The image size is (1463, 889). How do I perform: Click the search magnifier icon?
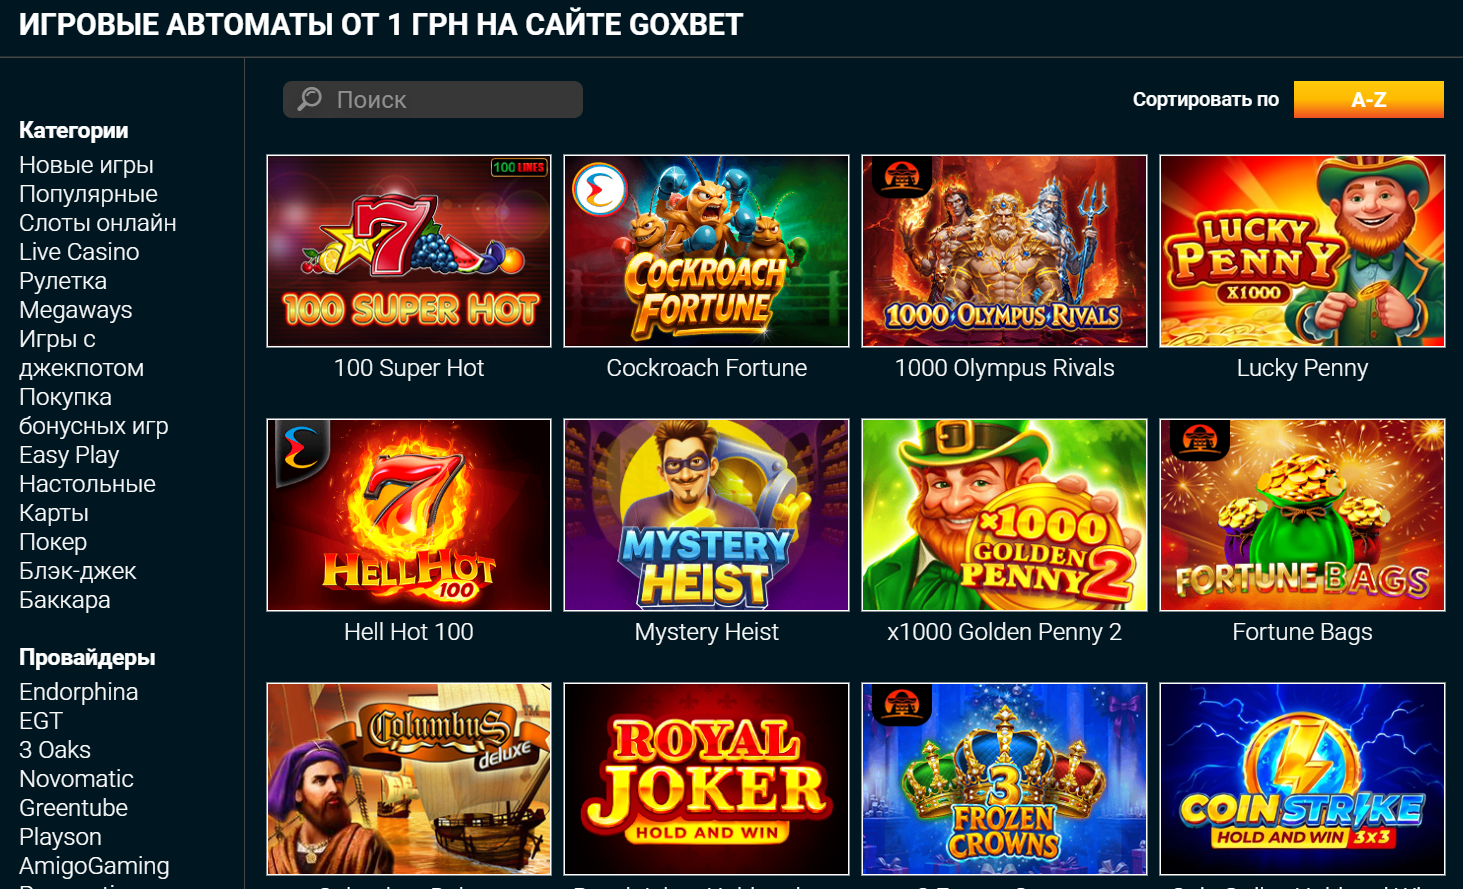(x=310, y=99)
